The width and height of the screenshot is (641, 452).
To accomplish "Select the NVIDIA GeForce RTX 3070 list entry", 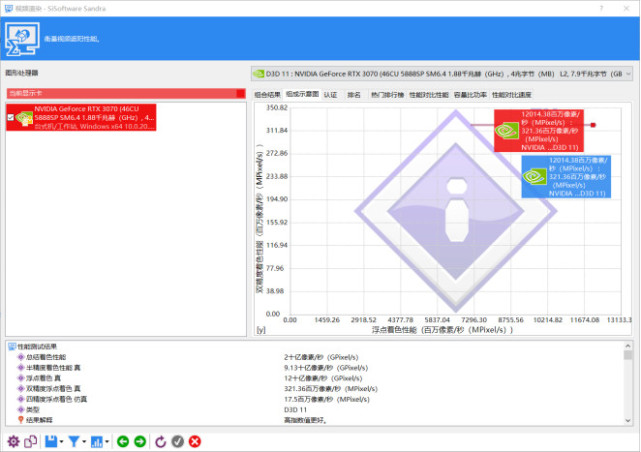I will click(x=81, y=118).
